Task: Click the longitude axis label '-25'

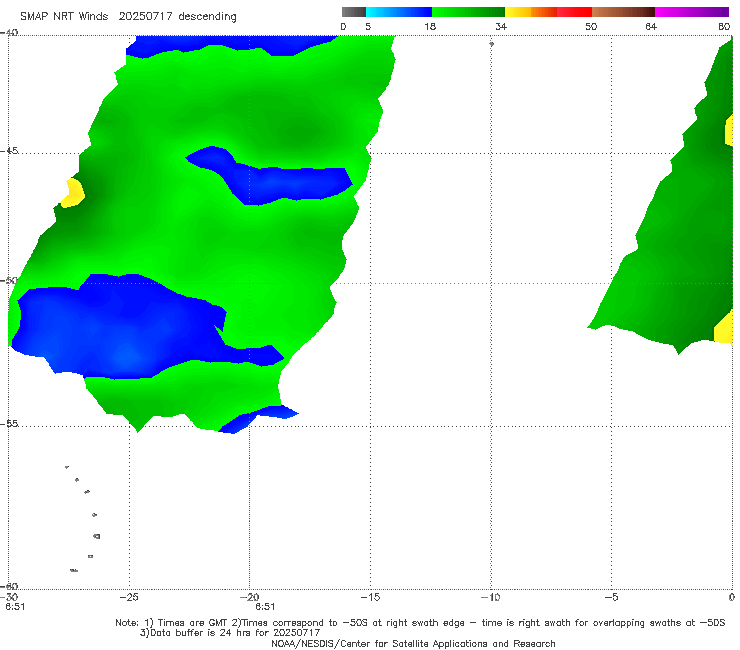Action: click(129, 597)
